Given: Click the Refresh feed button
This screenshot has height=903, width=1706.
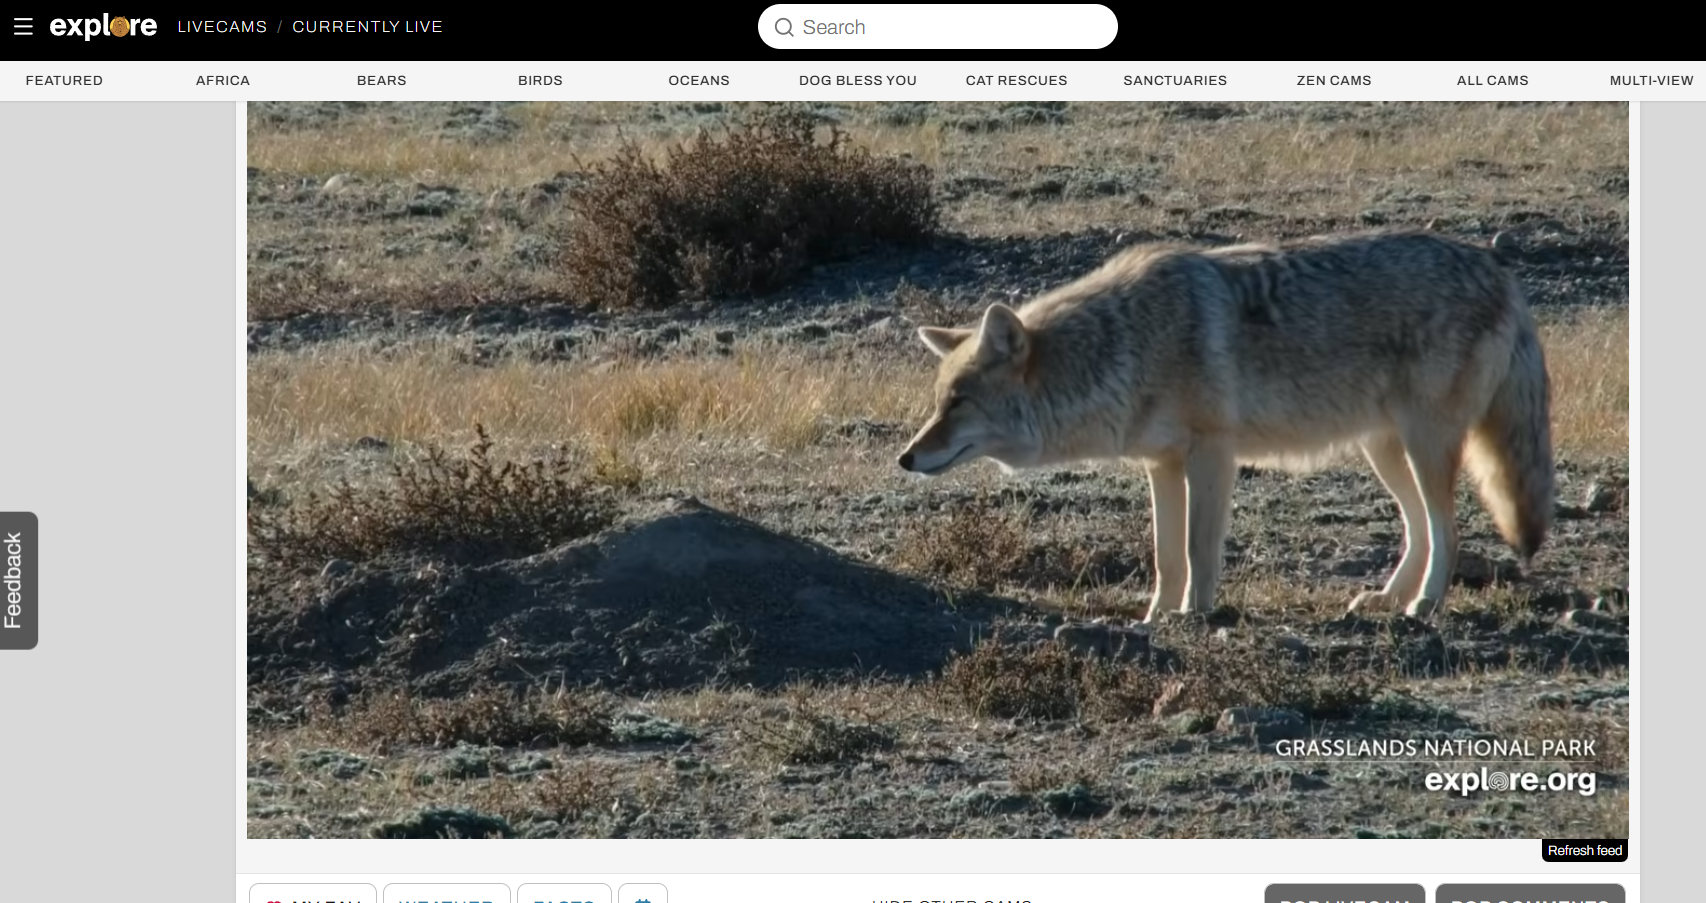Looking at the screenshot, I should [1585, 851].
